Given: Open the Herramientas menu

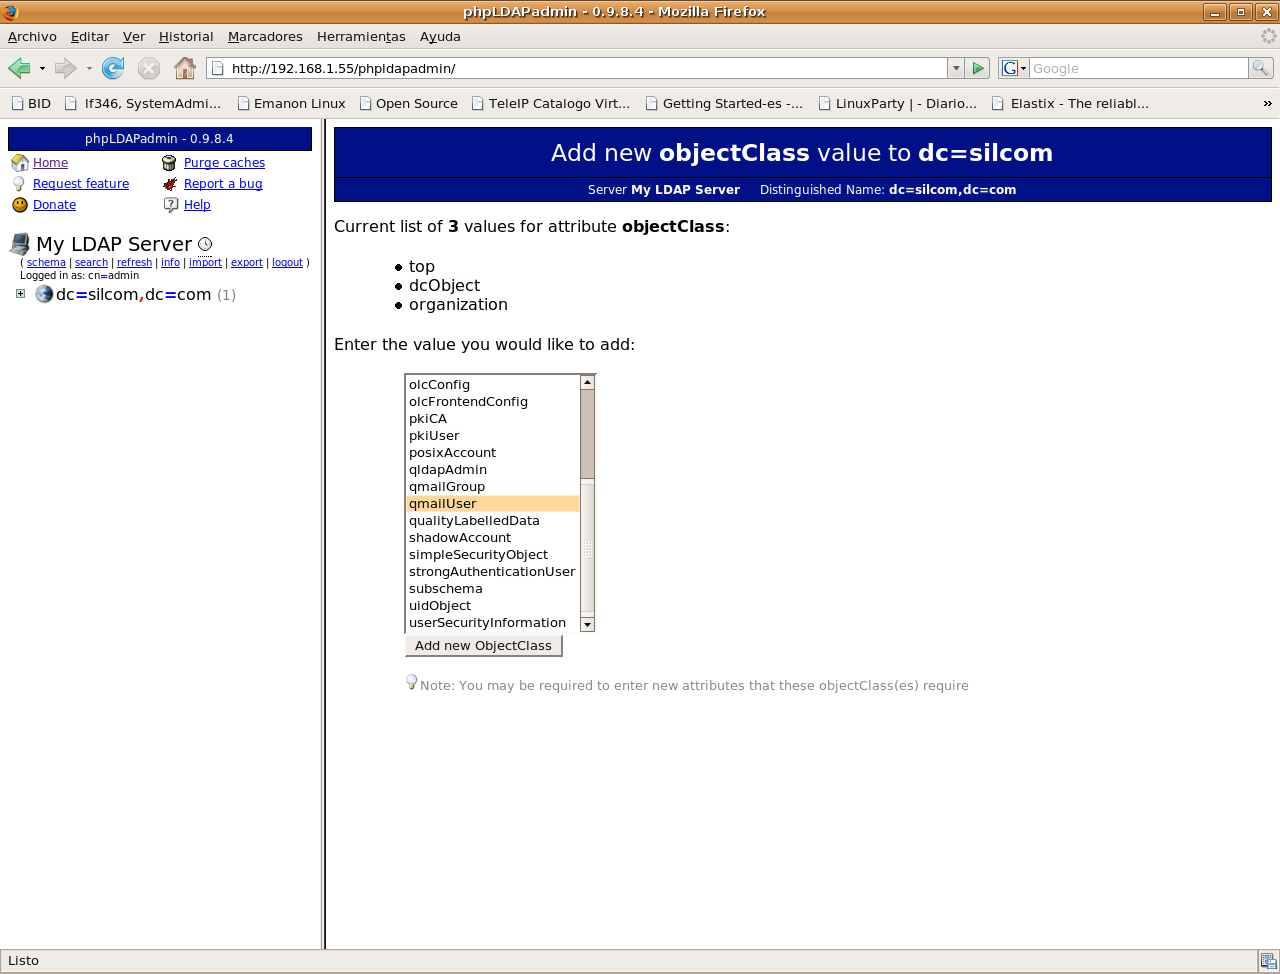Looking at the screenshot, I should point(361,36).
